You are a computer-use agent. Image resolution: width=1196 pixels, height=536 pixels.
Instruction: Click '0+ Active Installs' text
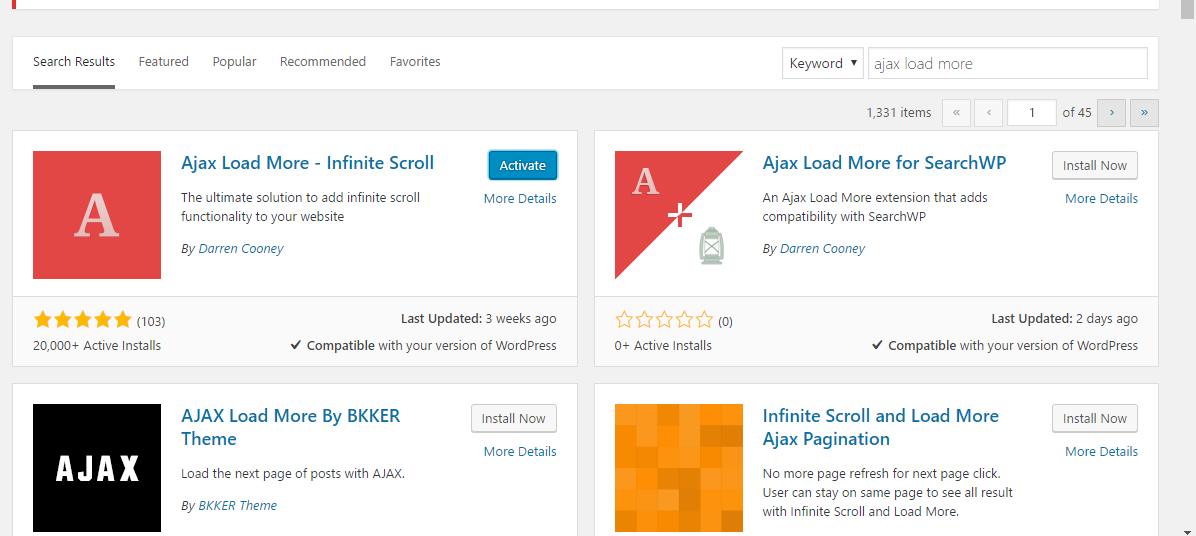pyautogui.click(x=663, y=345)
